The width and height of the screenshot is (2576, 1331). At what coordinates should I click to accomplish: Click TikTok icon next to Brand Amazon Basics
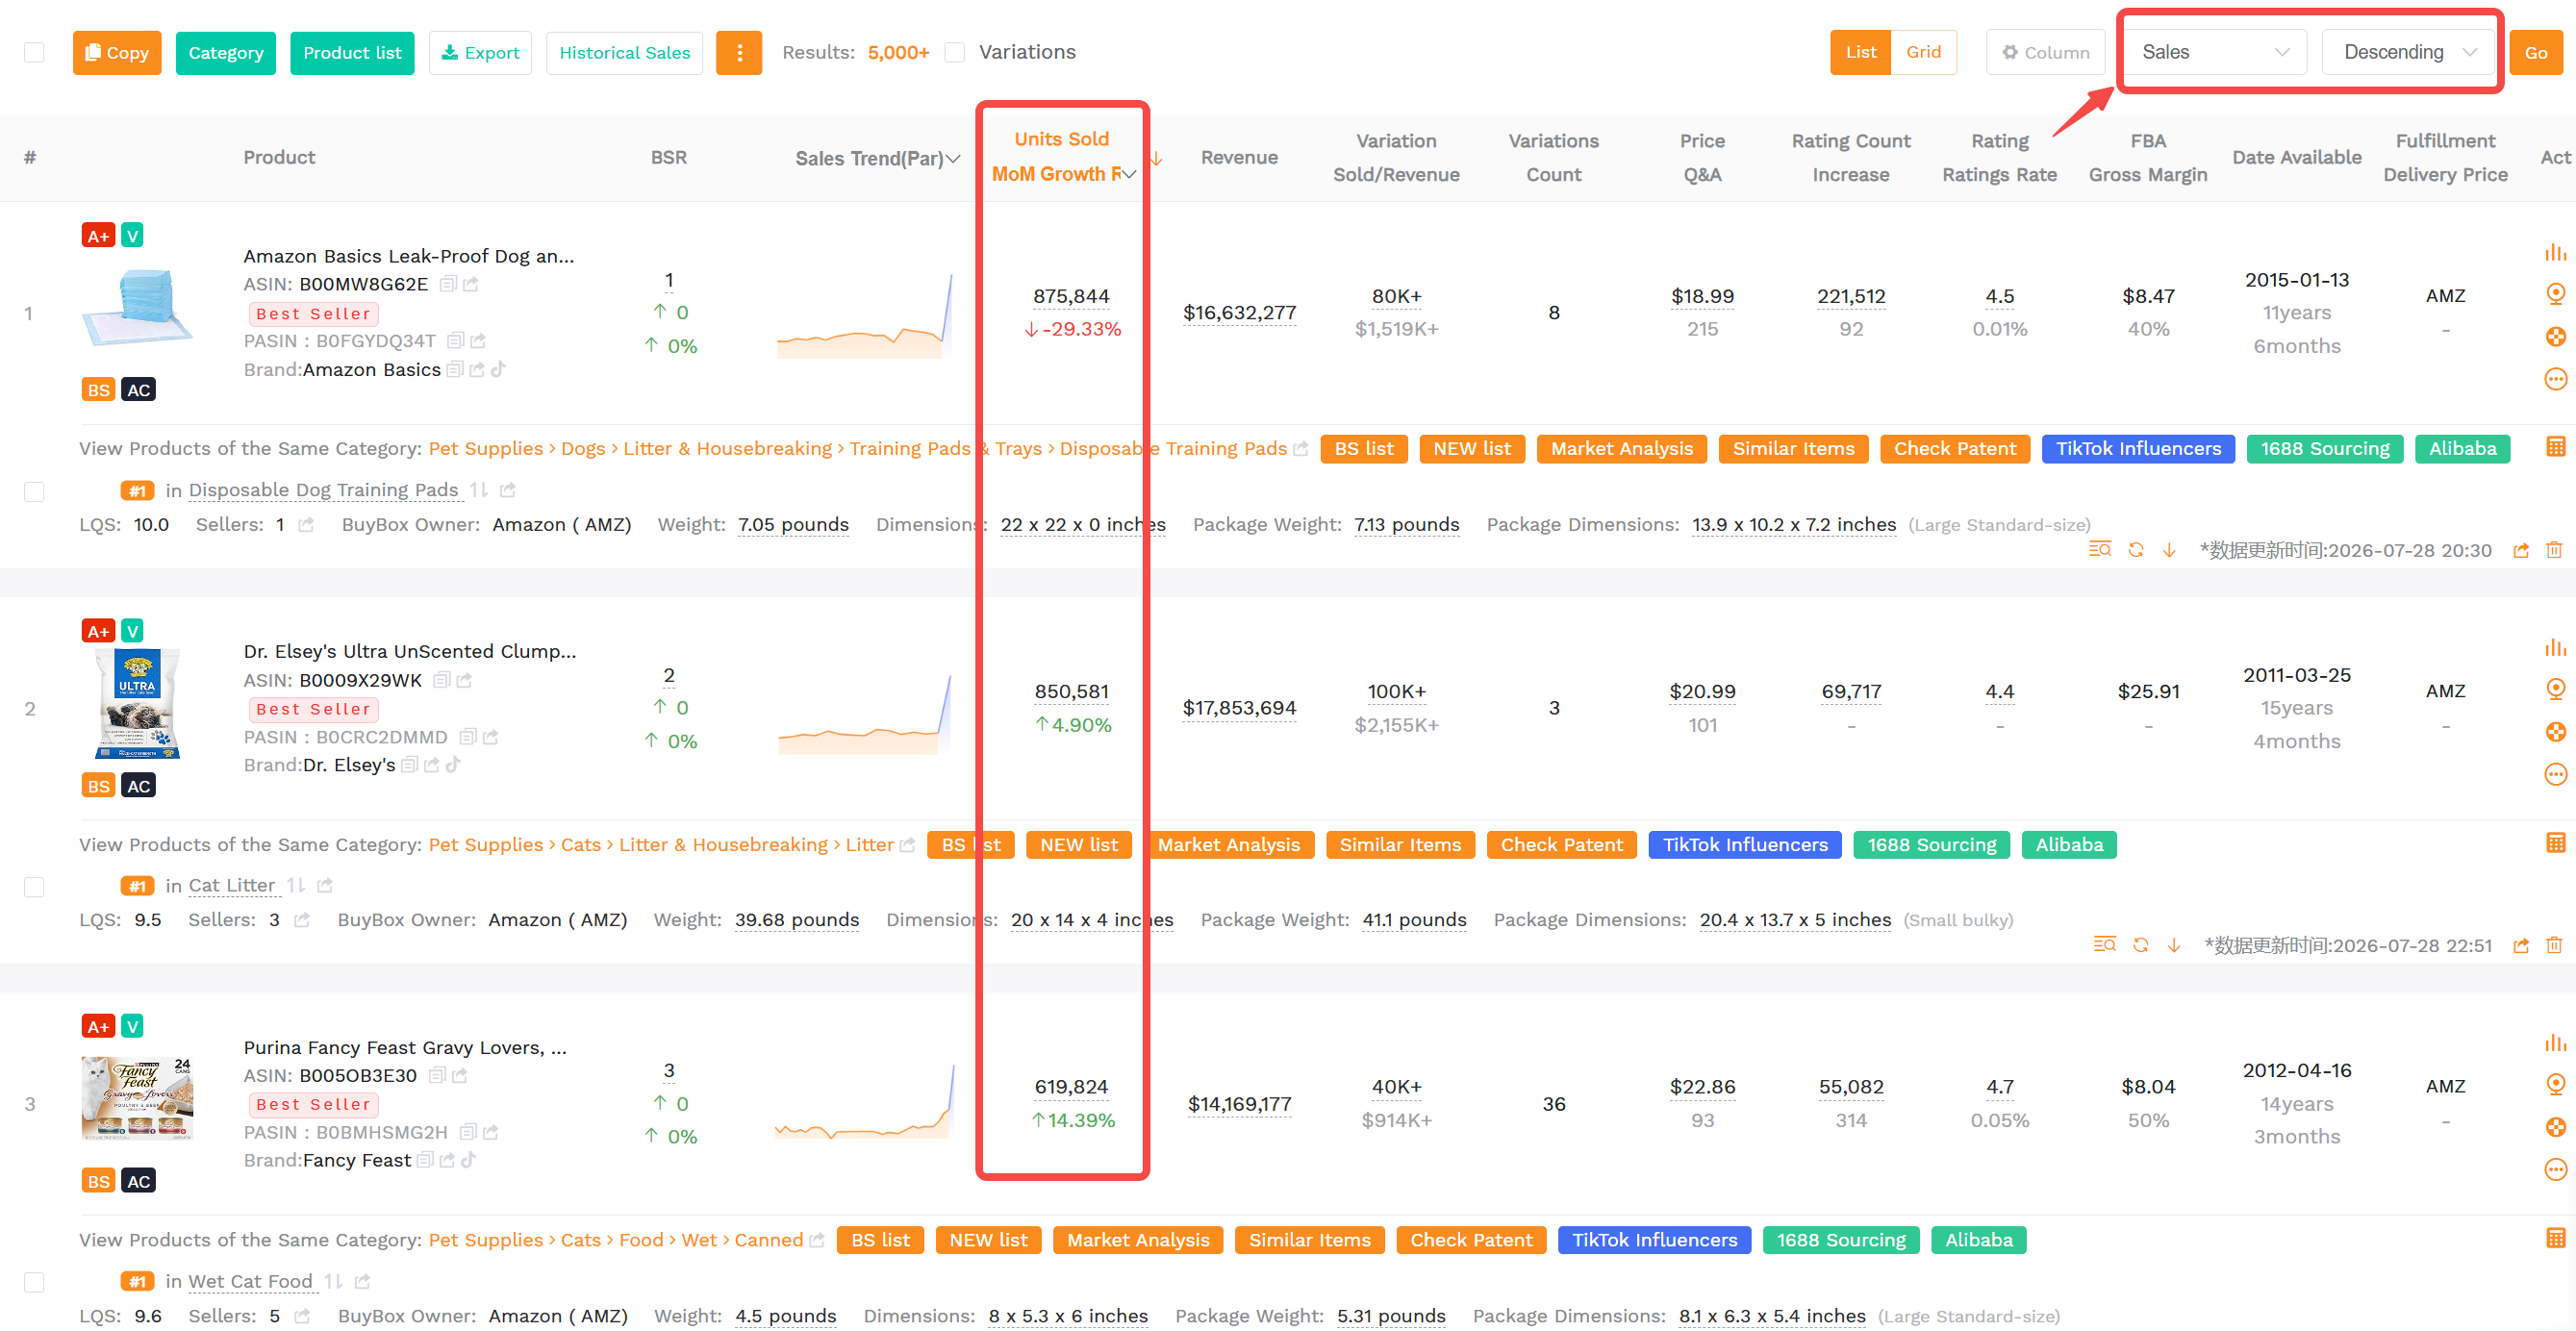[x=498, y=369]
